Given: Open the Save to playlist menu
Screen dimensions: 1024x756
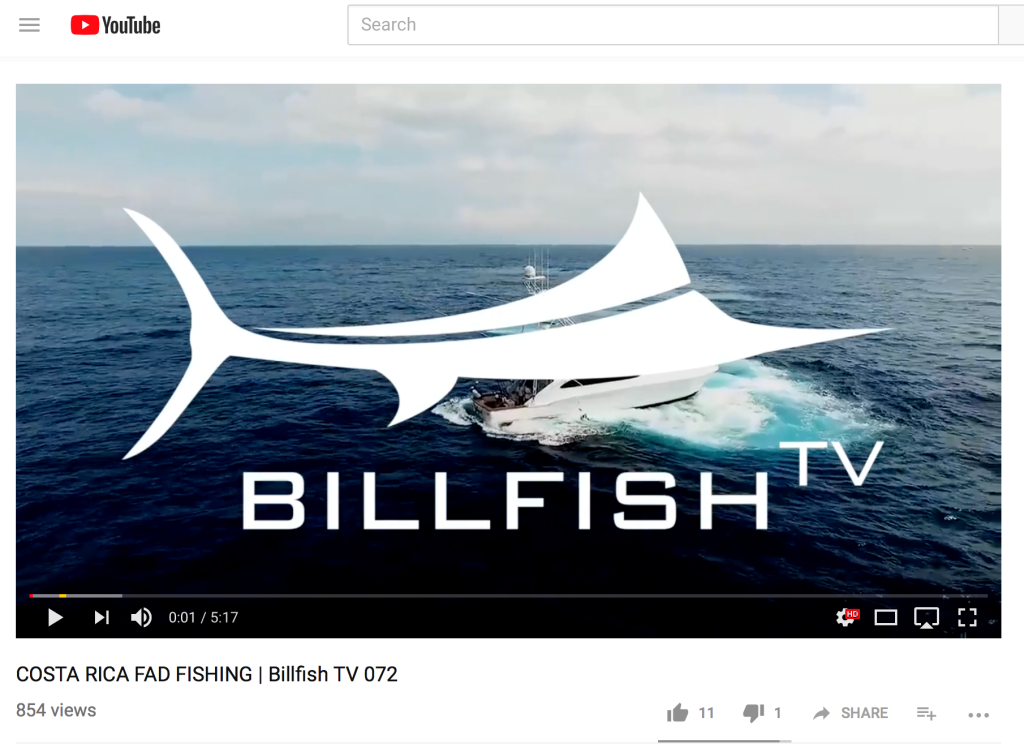Looking at the screenshot, I should [926, 714].
